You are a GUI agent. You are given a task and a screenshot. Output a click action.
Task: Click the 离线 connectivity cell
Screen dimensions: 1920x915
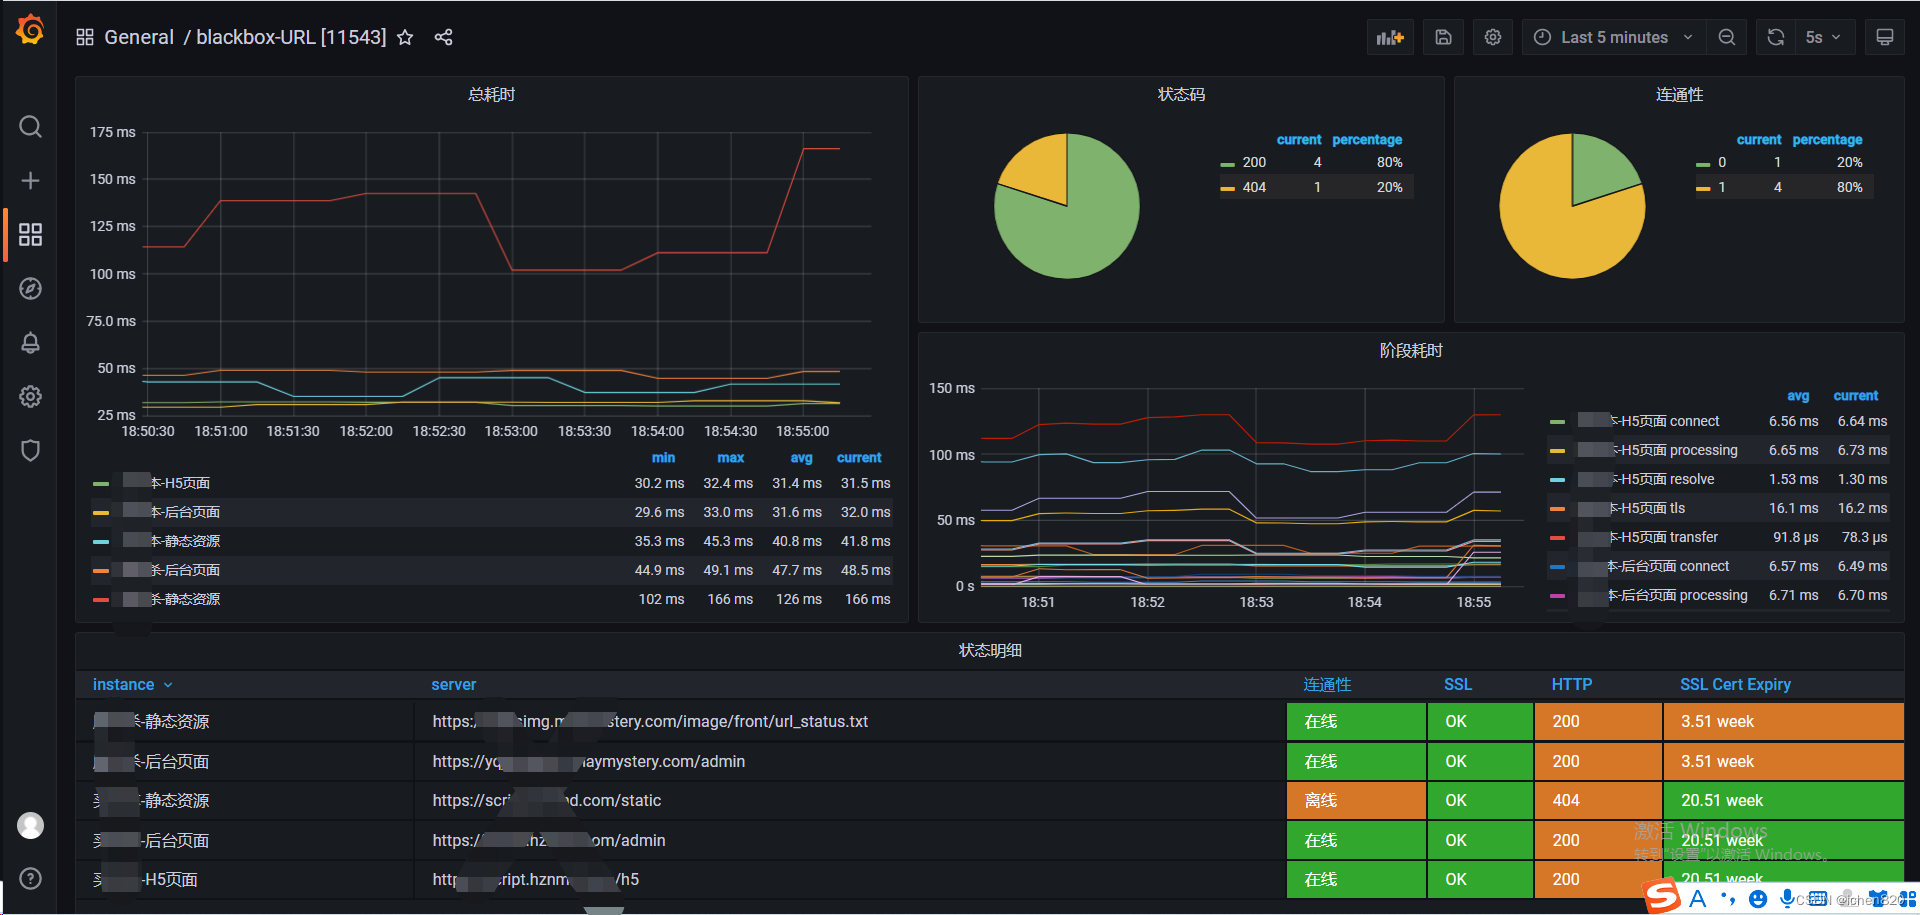point(1356,801)
